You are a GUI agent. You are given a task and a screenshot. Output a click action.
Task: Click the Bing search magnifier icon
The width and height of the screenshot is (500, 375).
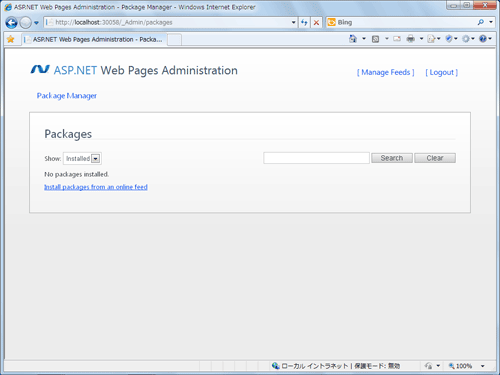coord(481,22)
